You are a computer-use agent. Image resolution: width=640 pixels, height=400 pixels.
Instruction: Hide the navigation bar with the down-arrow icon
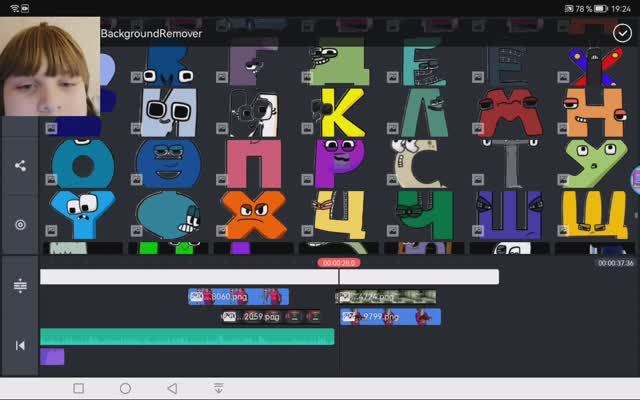click(x=219, y=388)
